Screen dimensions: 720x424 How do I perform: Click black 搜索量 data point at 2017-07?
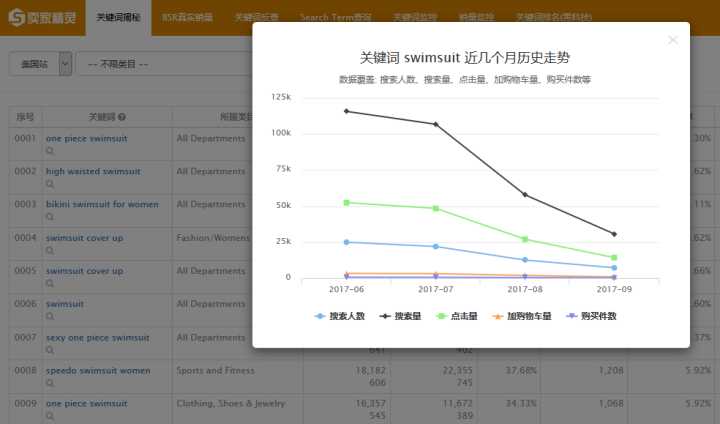436,124
